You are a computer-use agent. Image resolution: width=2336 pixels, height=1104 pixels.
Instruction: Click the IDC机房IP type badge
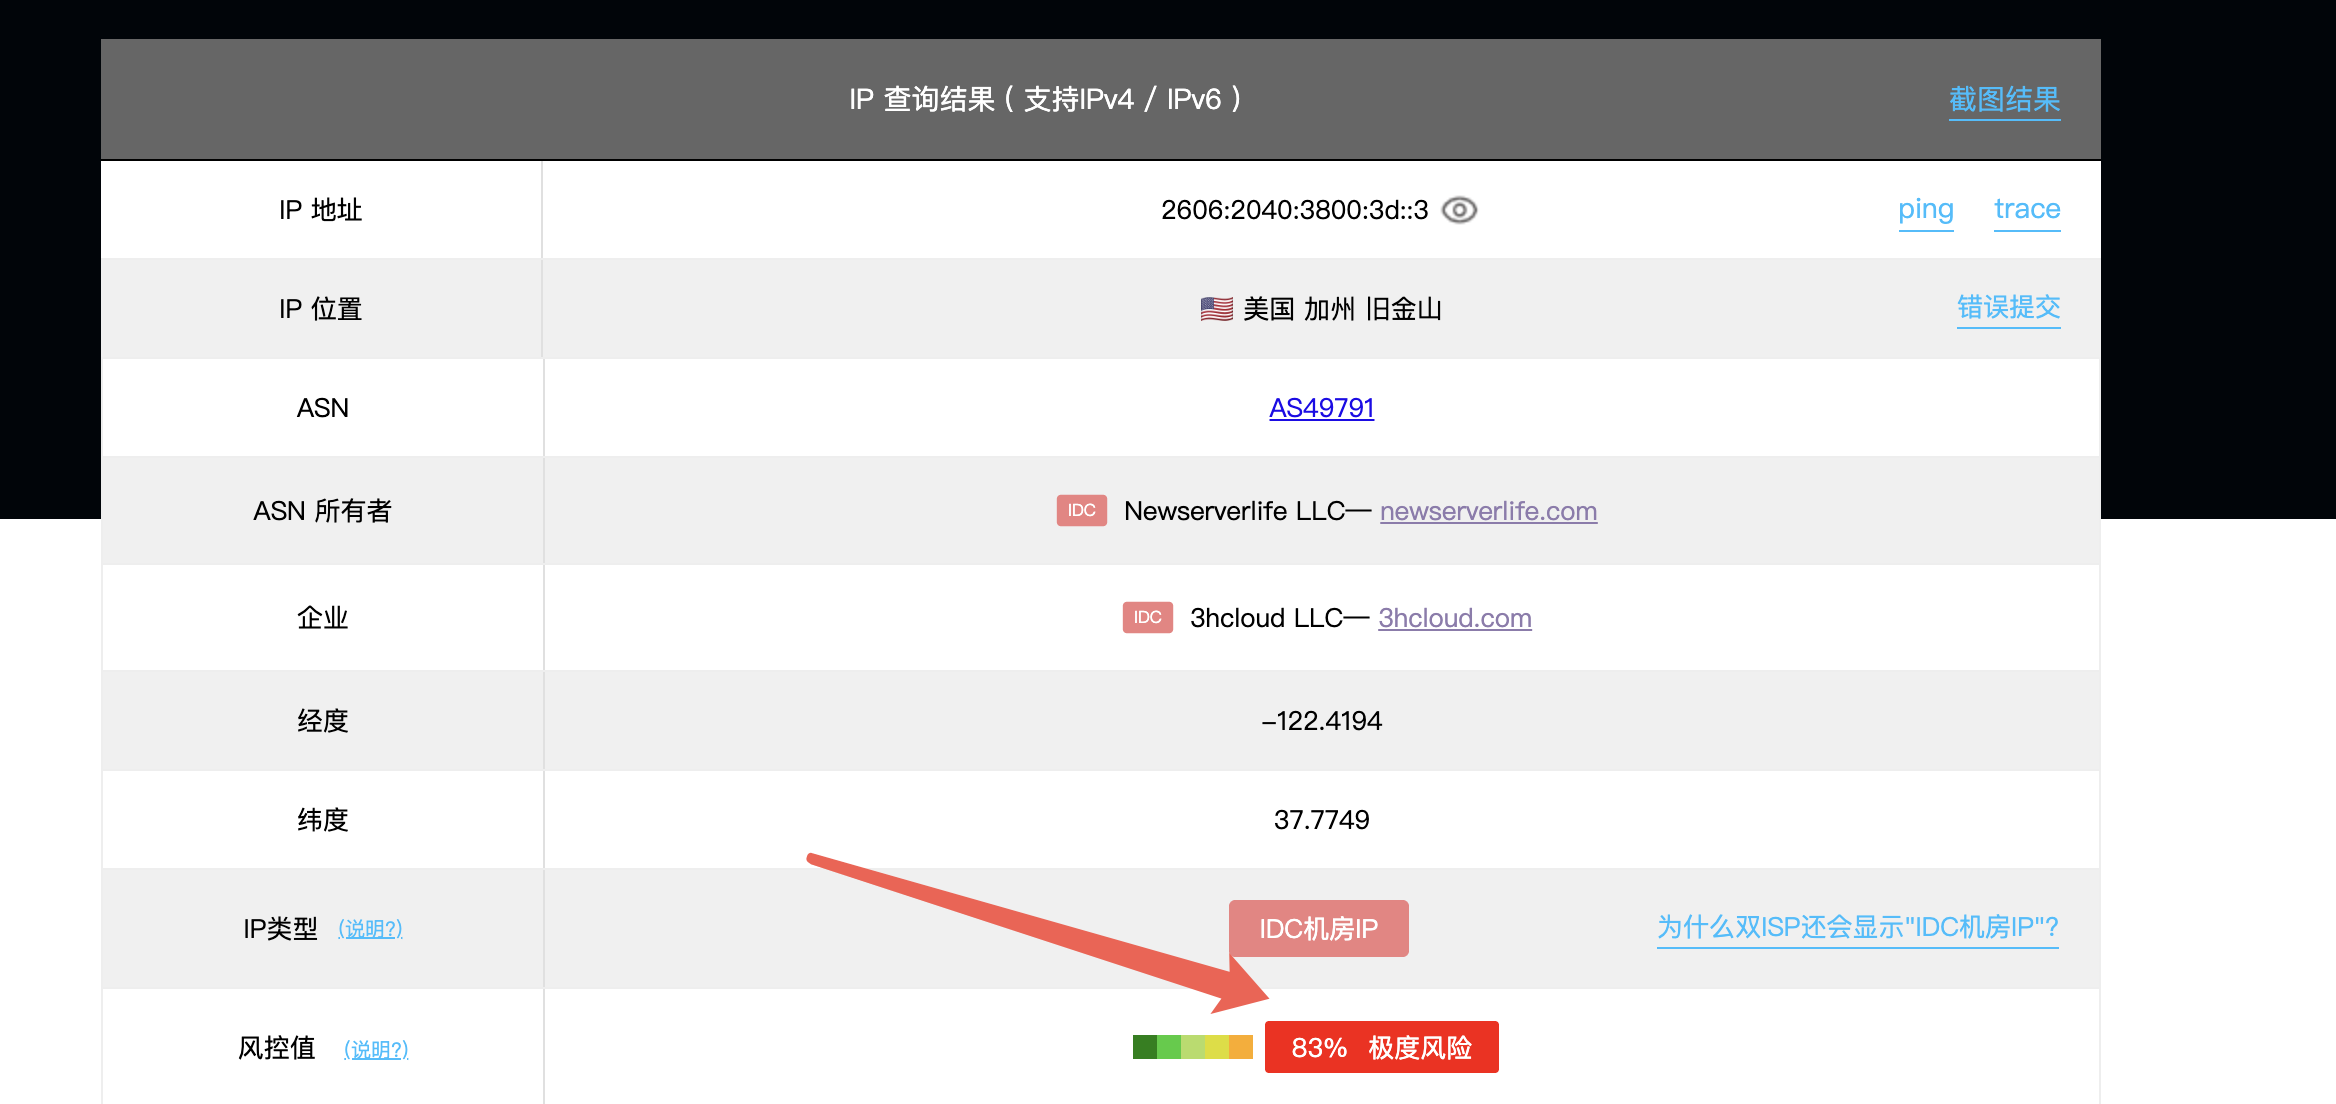1318,928
